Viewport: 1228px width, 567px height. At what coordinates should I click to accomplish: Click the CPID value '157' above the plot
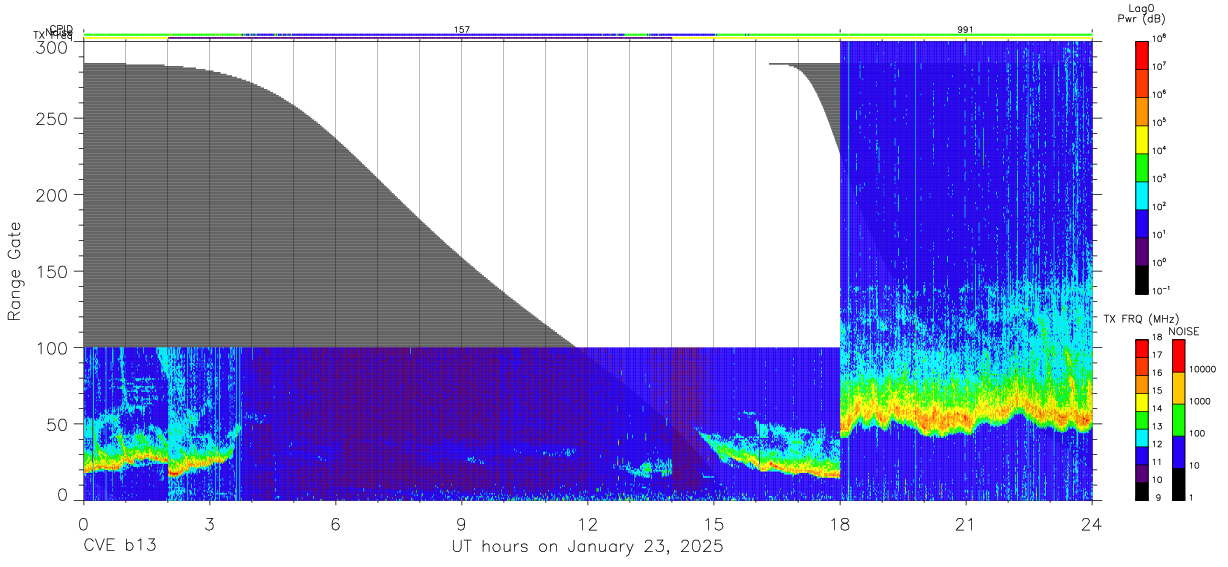pos(461,30)
